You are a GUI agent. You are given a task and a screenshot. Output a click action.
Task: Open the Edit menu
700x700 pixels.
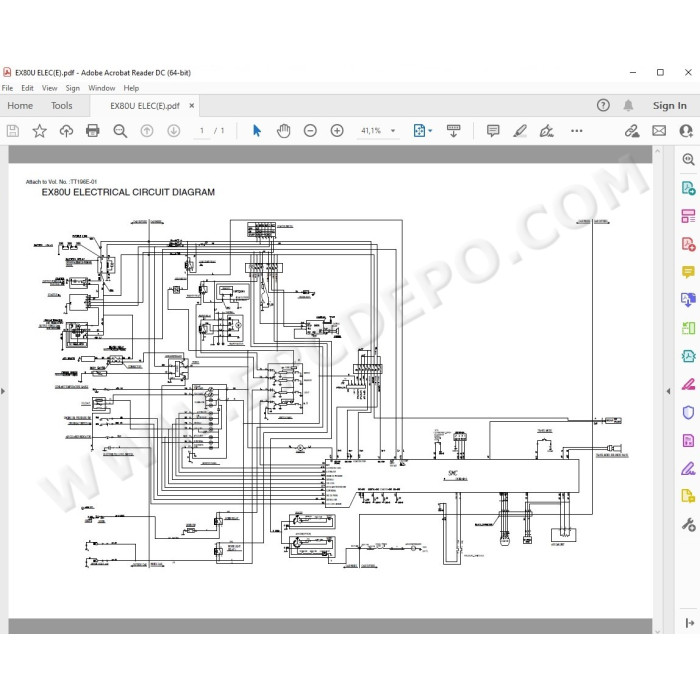[x=27, y=88]
